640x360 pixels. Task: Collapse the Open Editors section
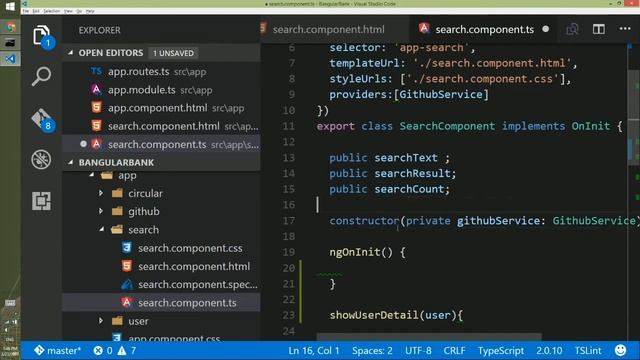tap(71, 53)
